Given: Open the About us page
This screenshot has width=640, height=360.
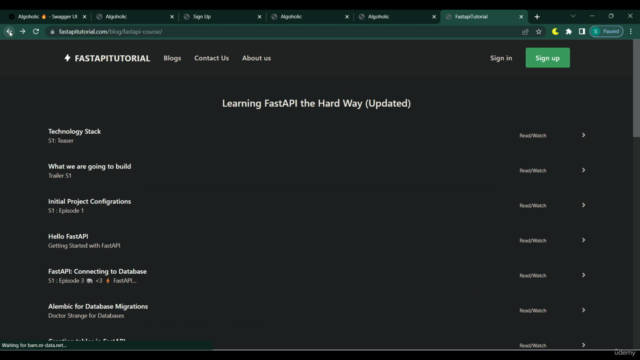Looking at the screenshot, I should [256, 58].
